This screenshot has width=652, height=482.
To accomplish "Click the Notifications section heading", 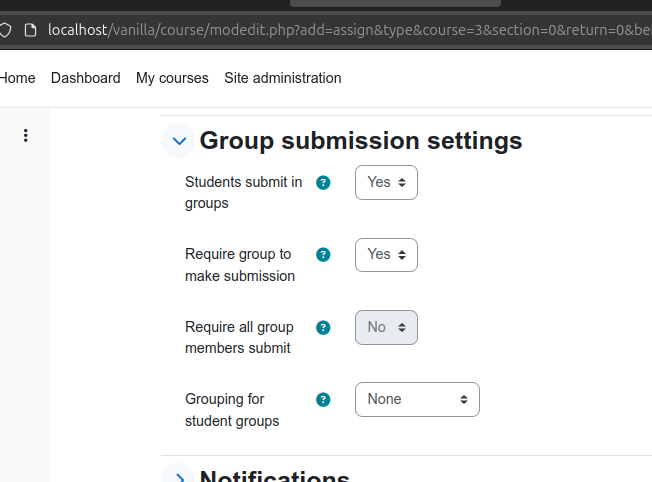I will click(x=274, y=476).
